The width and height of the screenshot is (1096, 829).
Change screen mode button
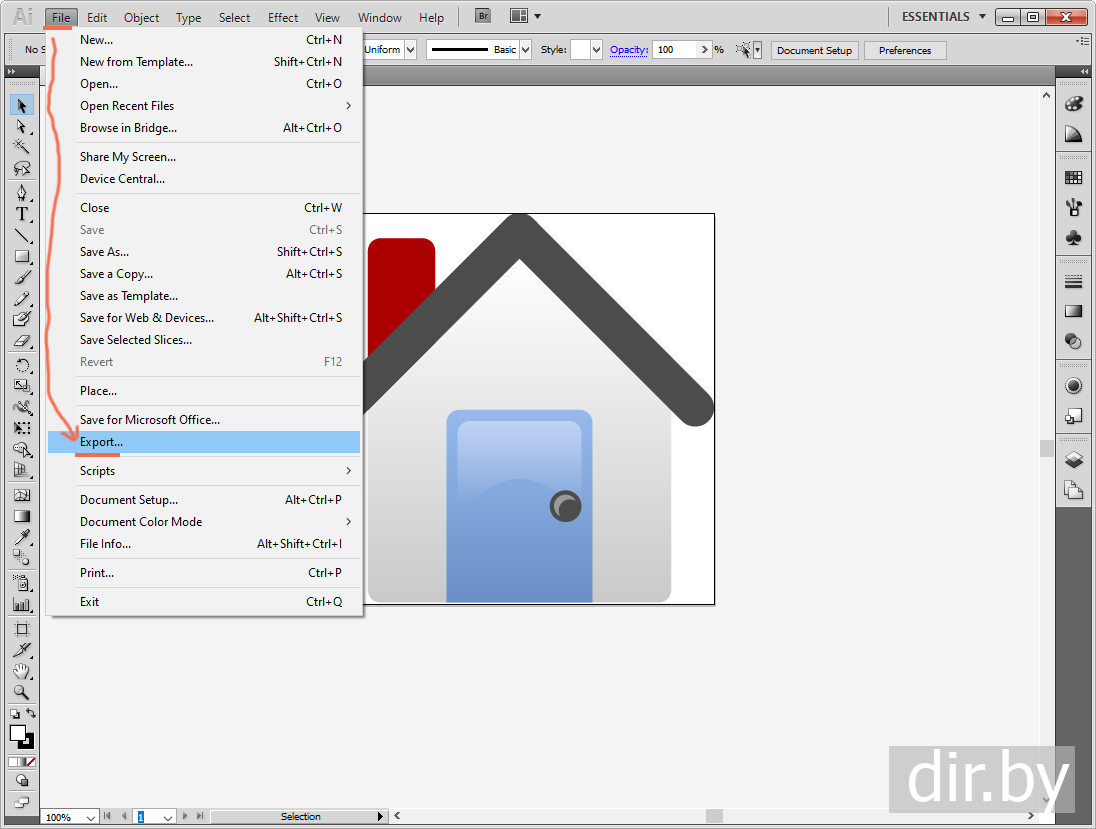22,802
